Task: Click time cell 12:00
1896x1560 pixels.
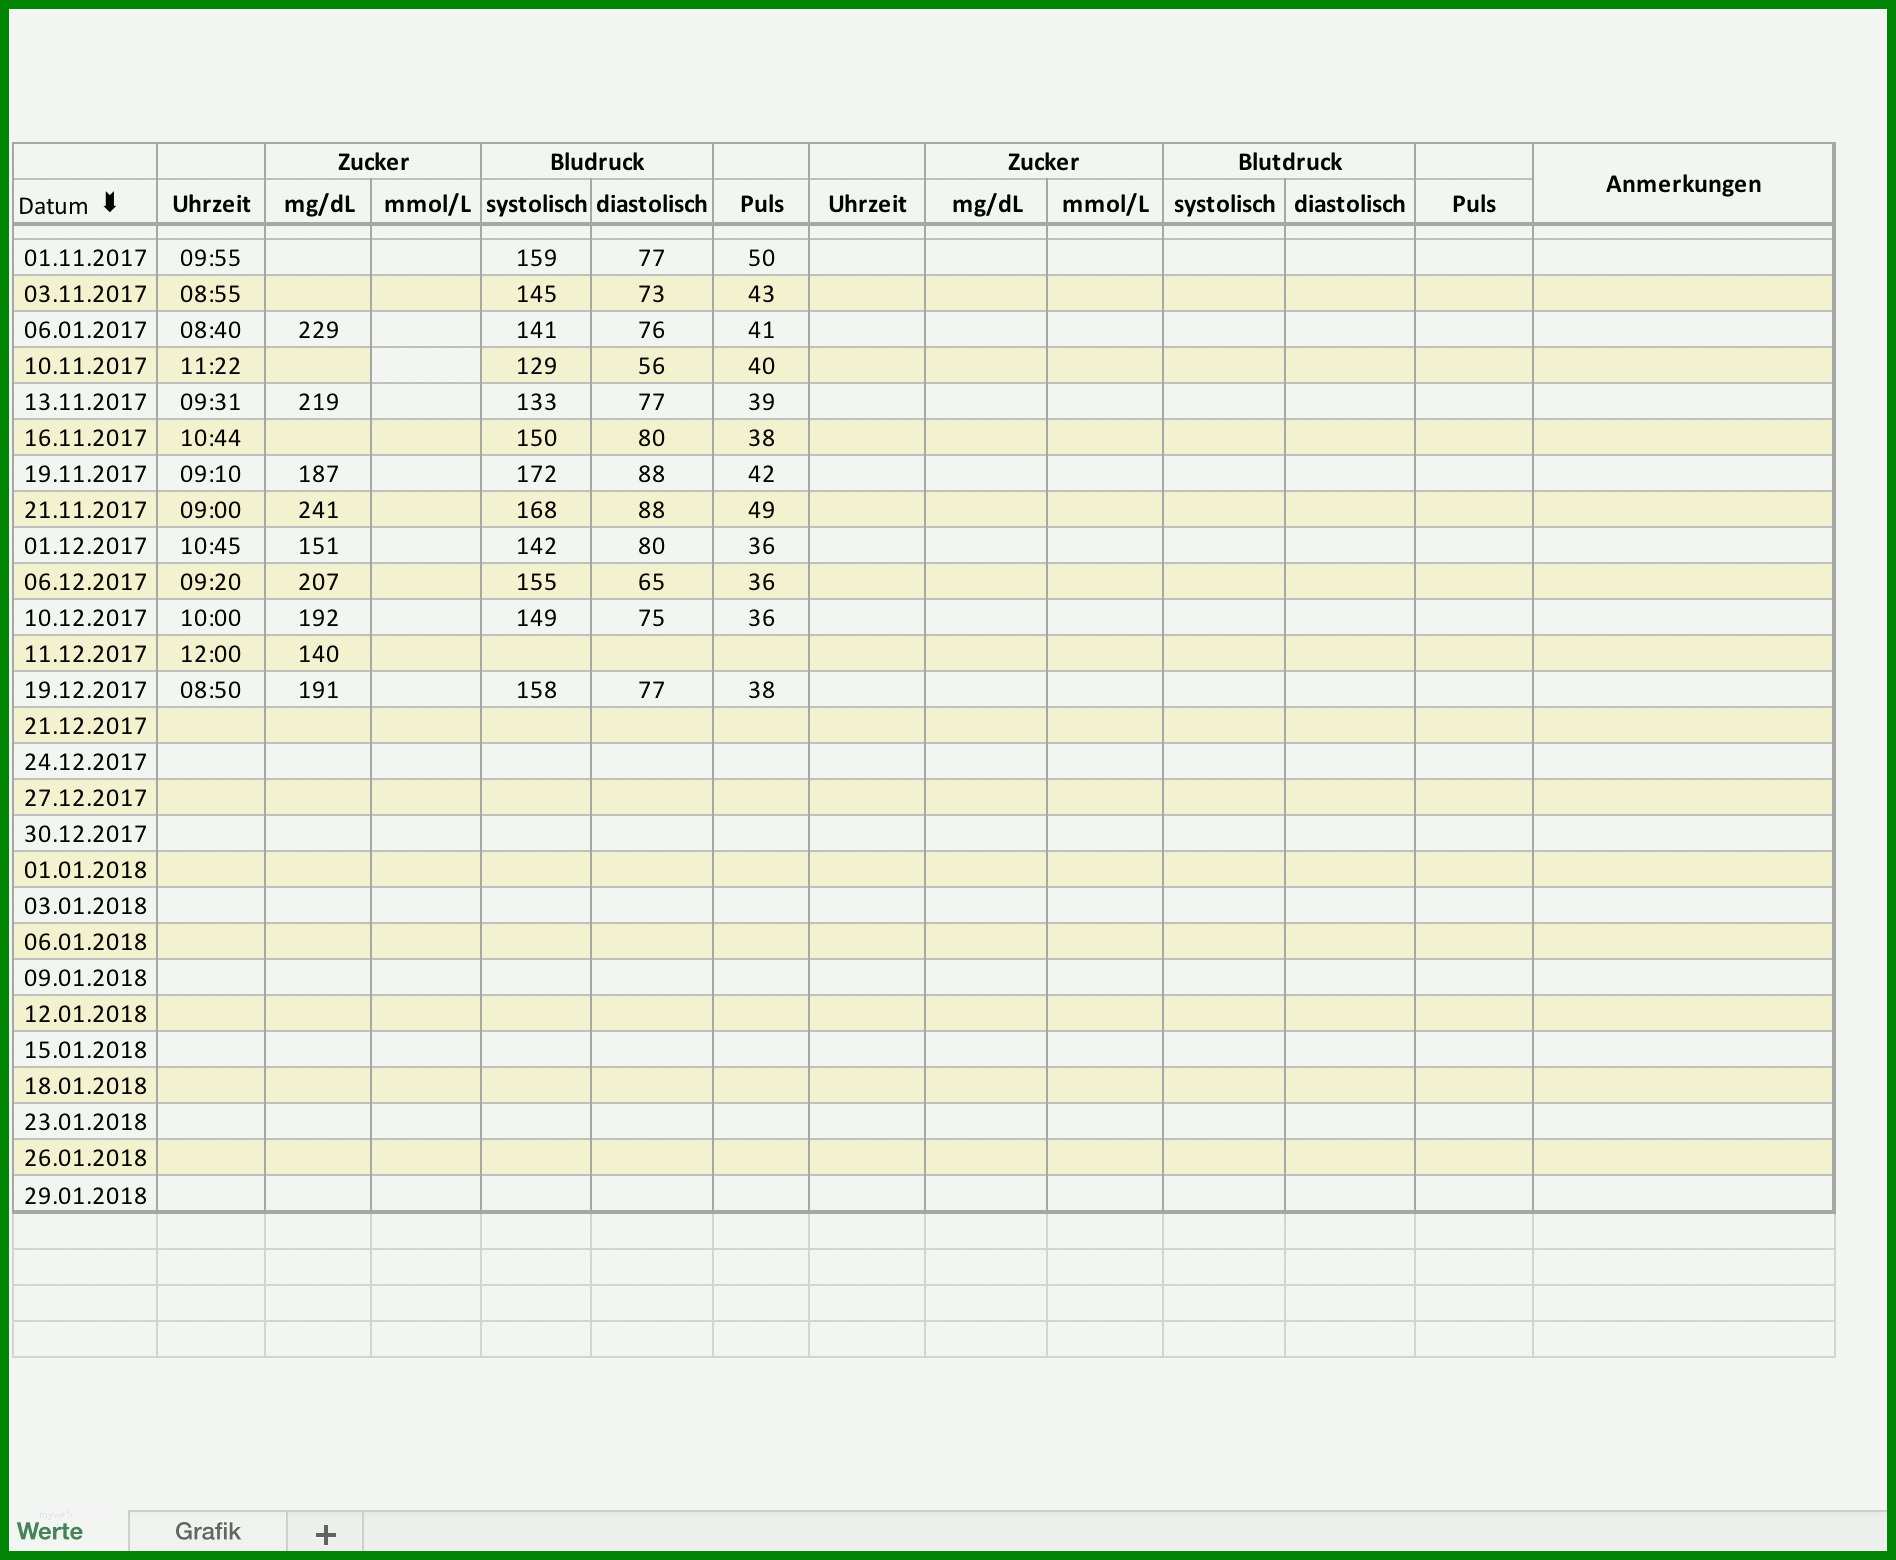Action: coord(211,654)
